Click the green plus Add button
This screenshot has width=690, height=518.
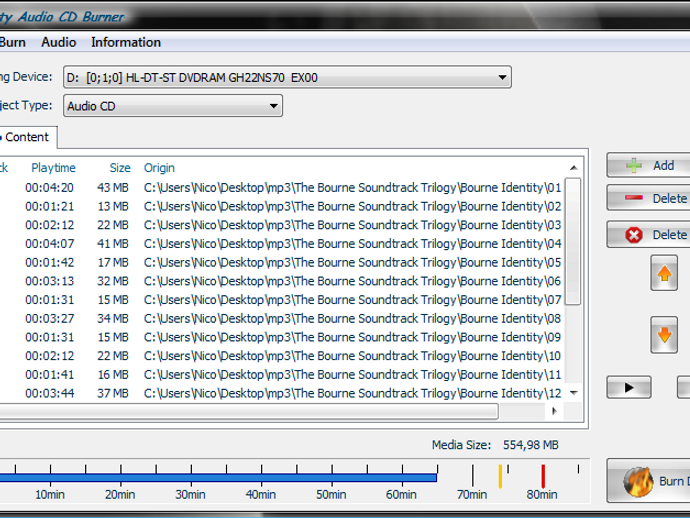point(649,165)
